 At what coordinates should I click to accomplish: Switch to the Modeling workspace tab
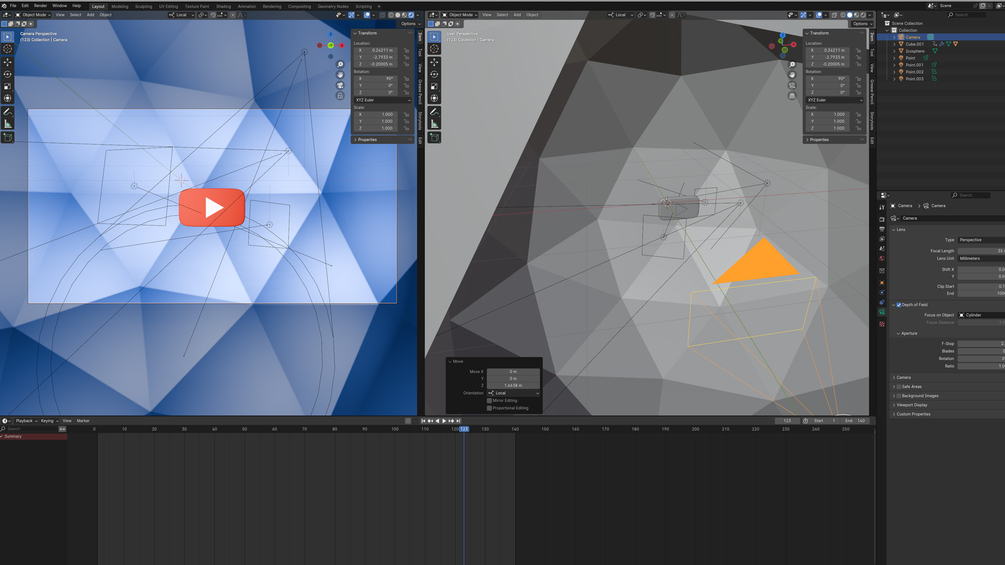pyautogui.click(x=120, y=6)
